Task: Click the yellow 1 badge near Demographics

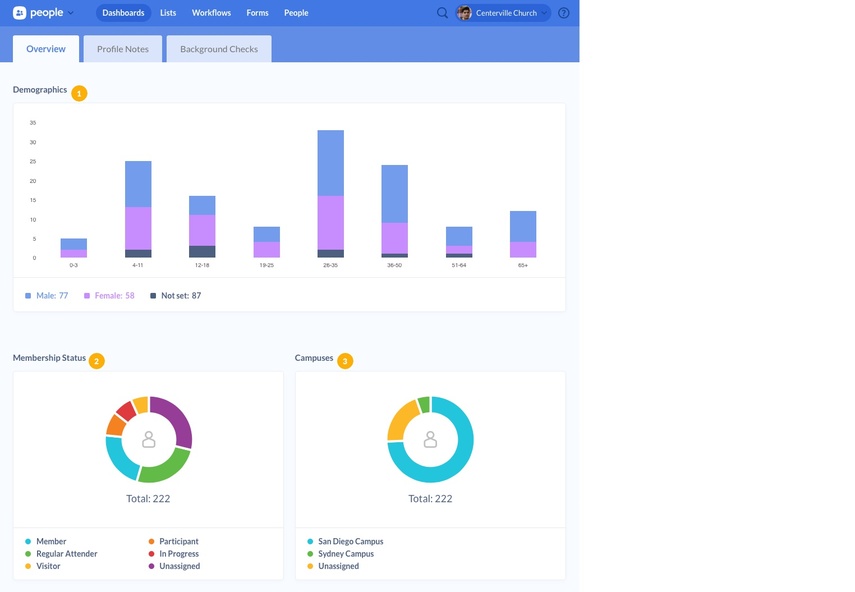Action: click(x=78, y=92)
